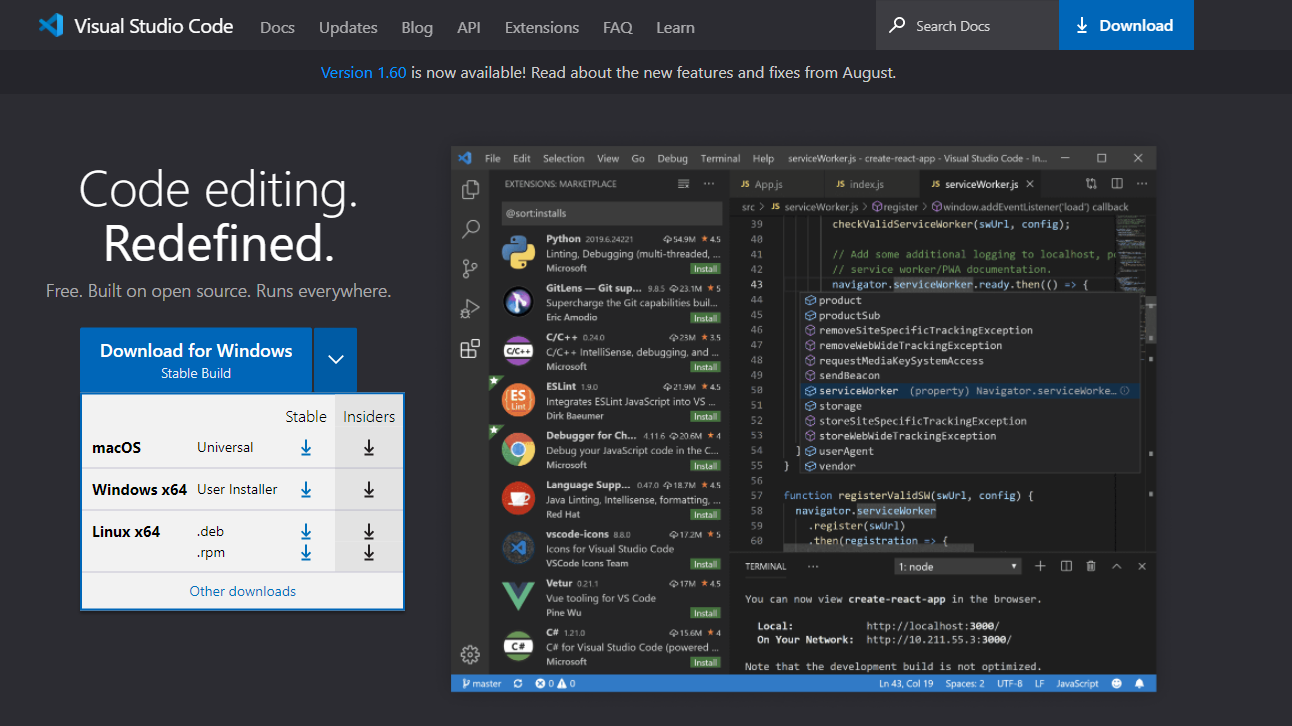Click the master branch indicator in status bar
The height and width of the screenshot is (726, 1292).
[x=480, y=683]
